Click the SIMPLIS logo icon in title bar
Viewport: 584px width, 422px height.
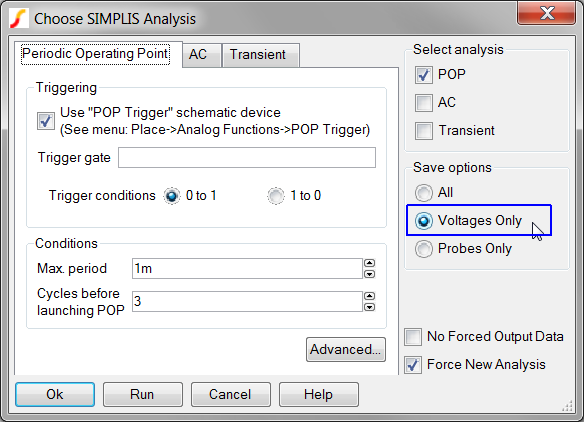(x=19, y=19)
